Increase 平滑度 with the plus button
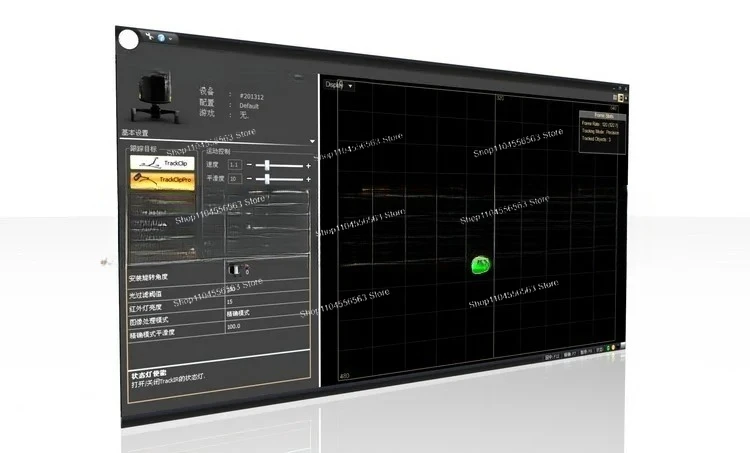 coord(309,179)
